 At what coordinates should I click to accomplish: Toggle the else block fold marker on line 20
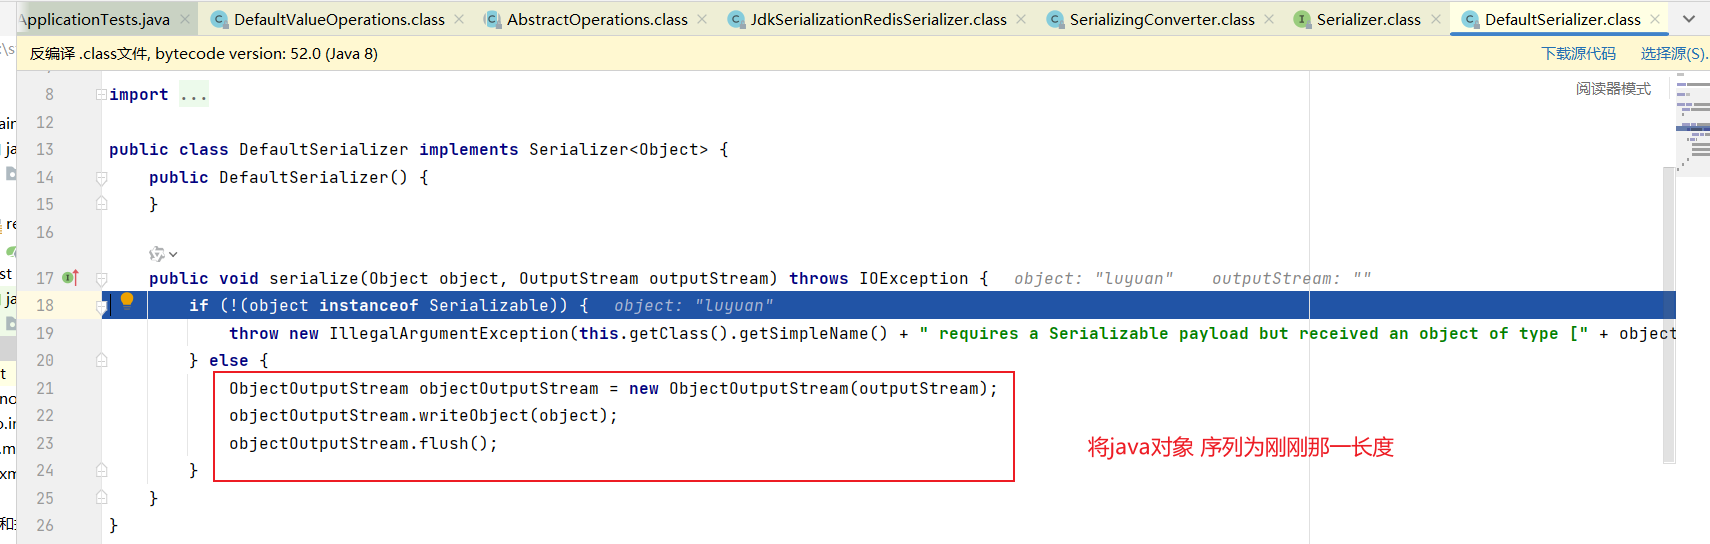[101, 360]
